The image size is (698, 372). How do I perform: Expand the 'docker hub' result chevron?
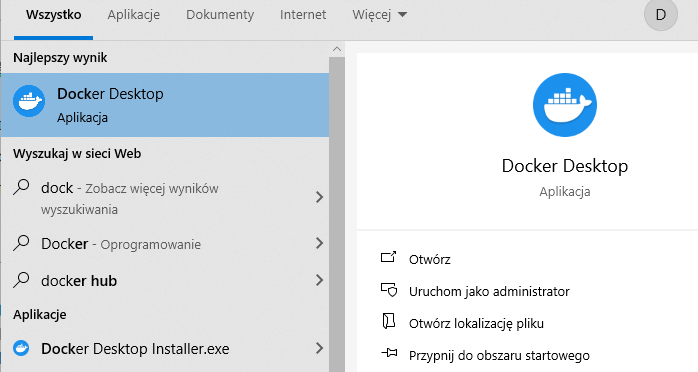click(319, 280)
